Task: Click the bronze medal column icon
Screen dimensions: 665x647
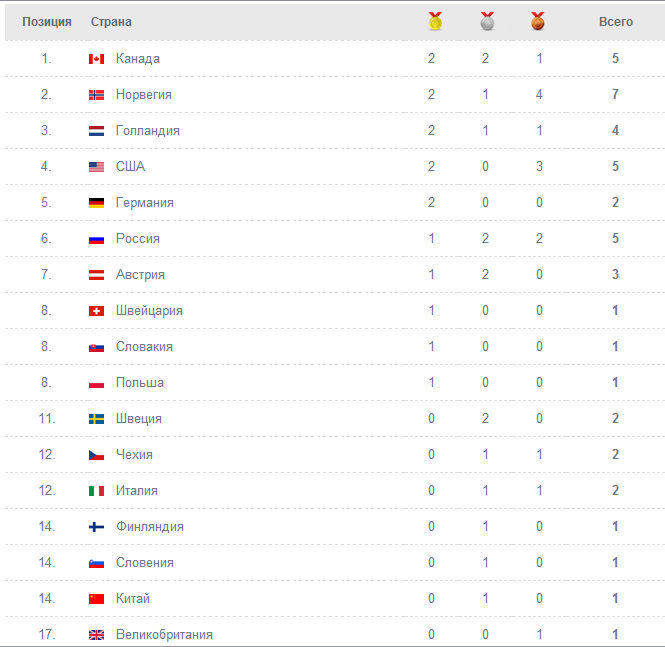Action: point(538,21)
